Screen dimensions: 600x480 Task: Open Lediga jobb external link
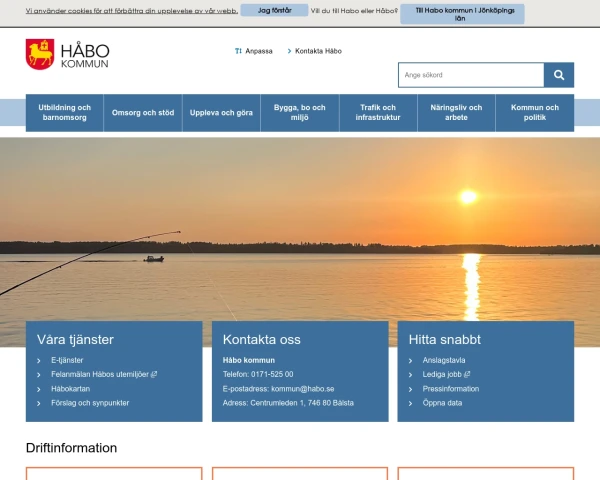(445, 374)
